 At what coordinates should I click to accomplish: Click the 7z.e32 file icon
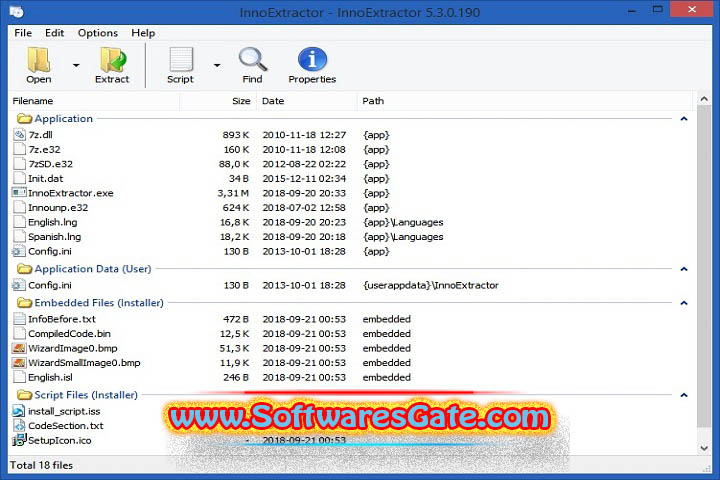pyautogui.click(x=19, y=149)
